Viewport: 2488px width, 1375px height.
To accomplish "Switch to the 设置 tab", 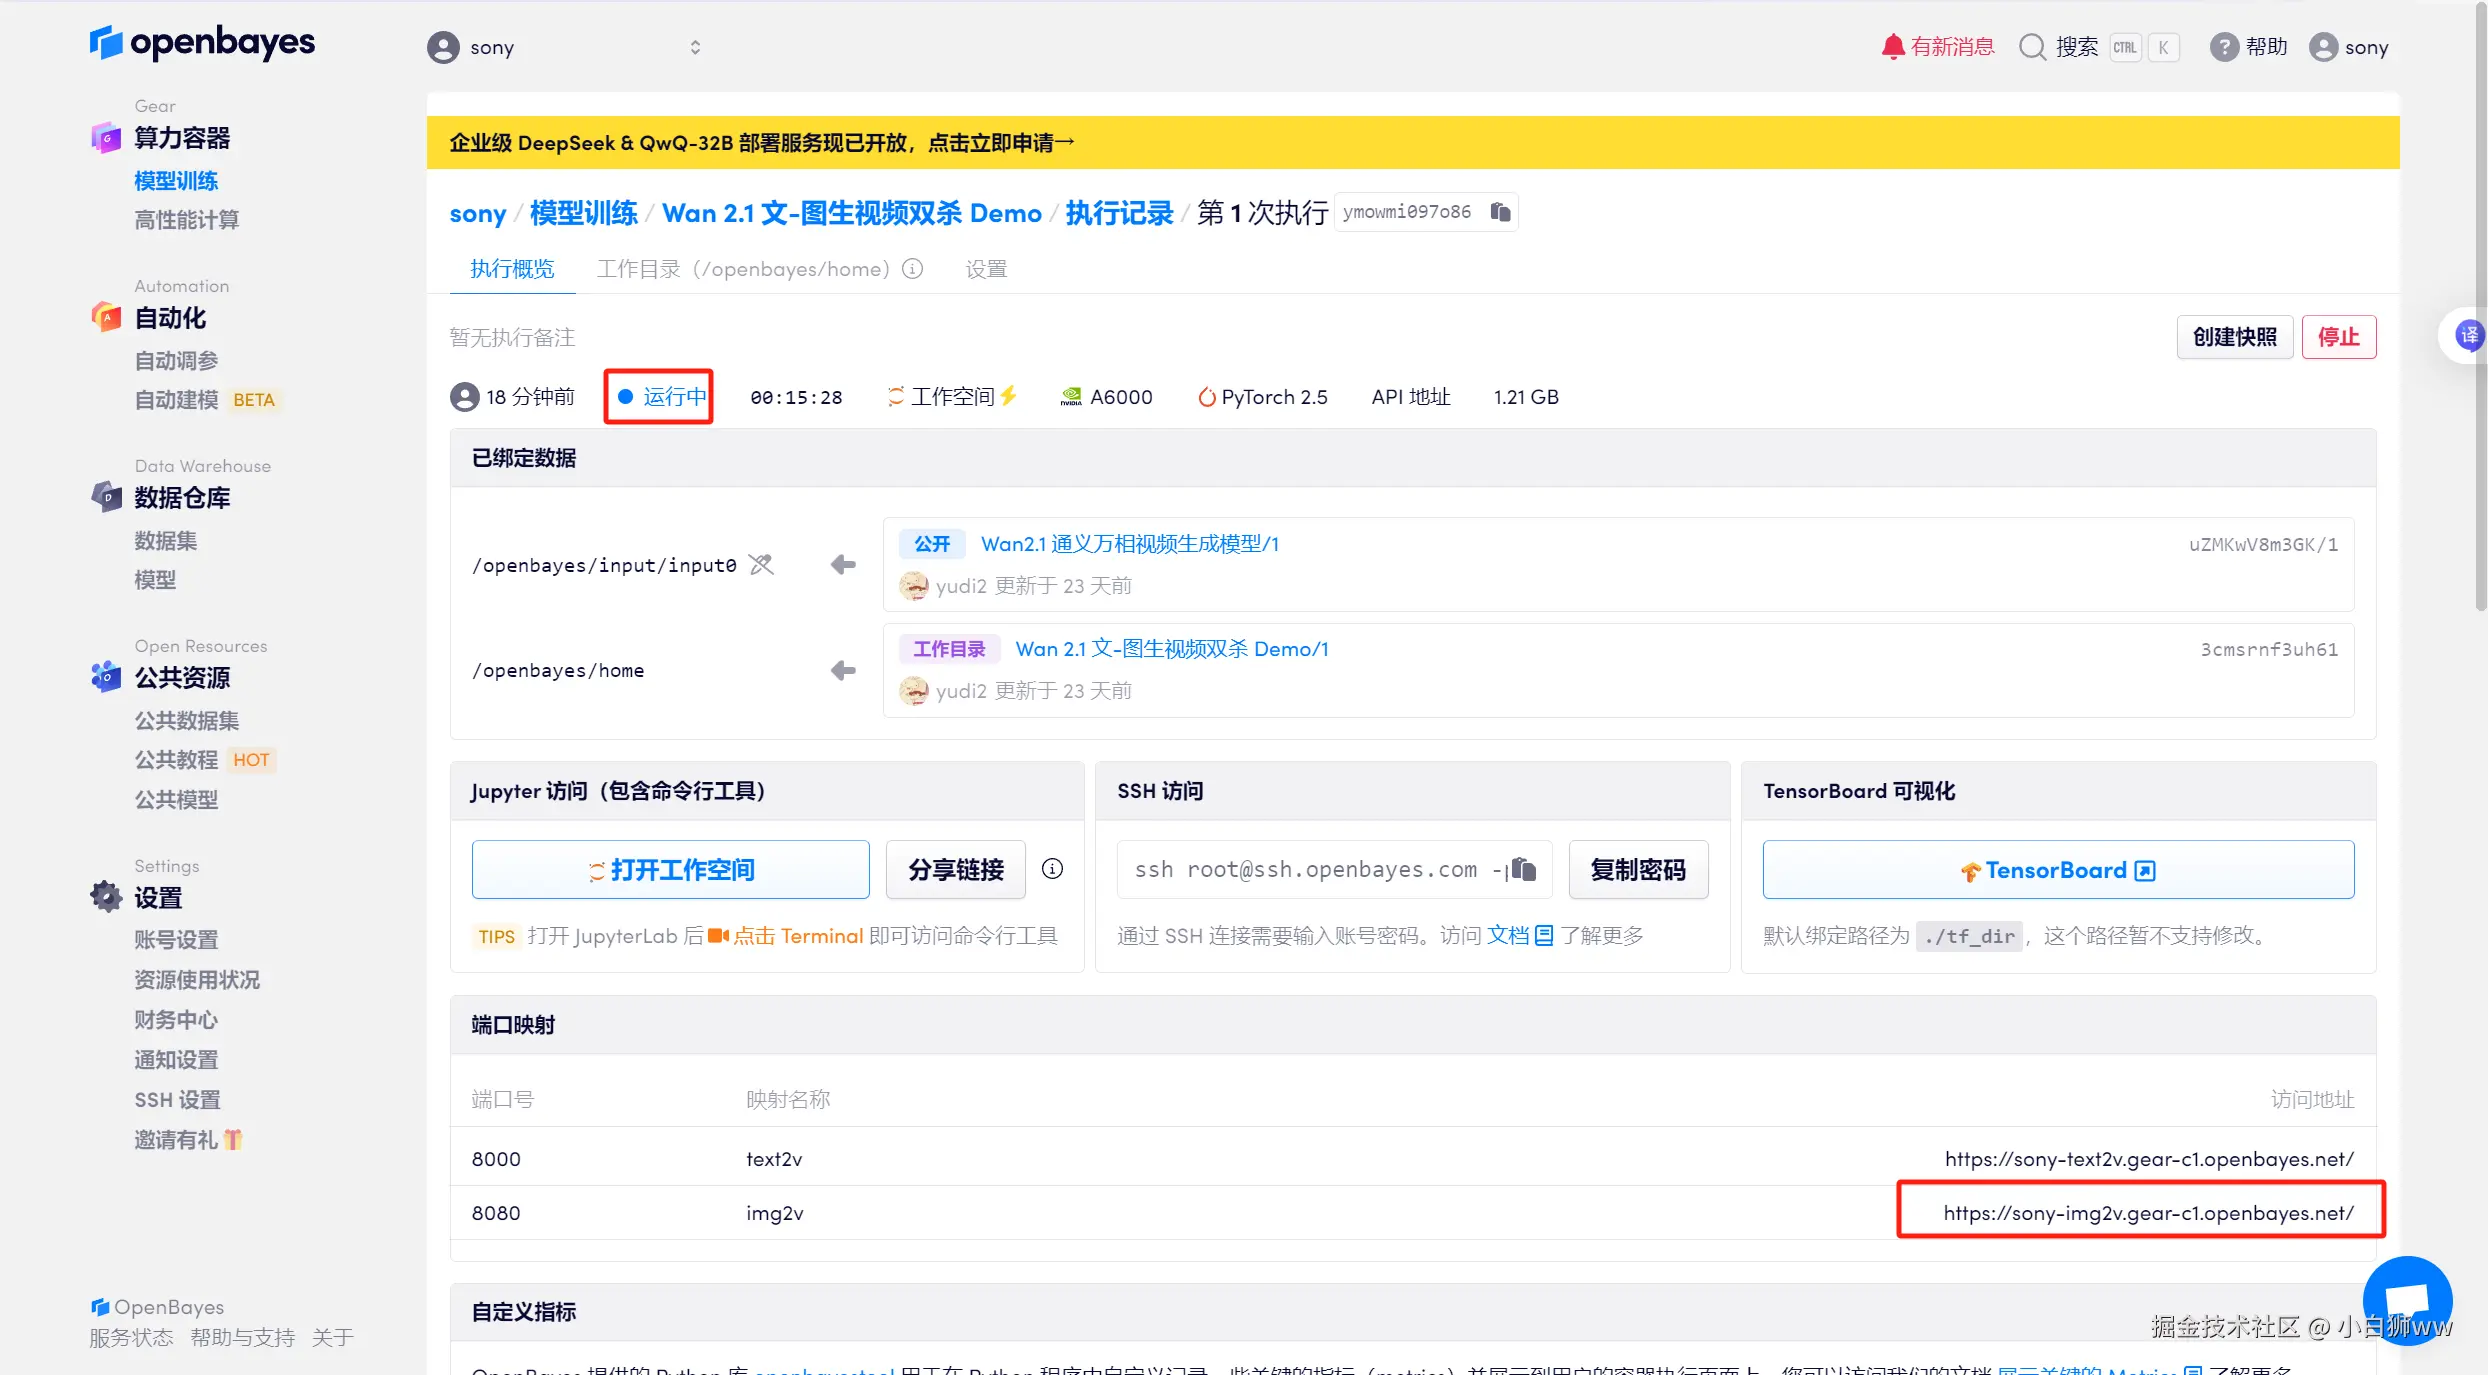I will coord(986,269).
